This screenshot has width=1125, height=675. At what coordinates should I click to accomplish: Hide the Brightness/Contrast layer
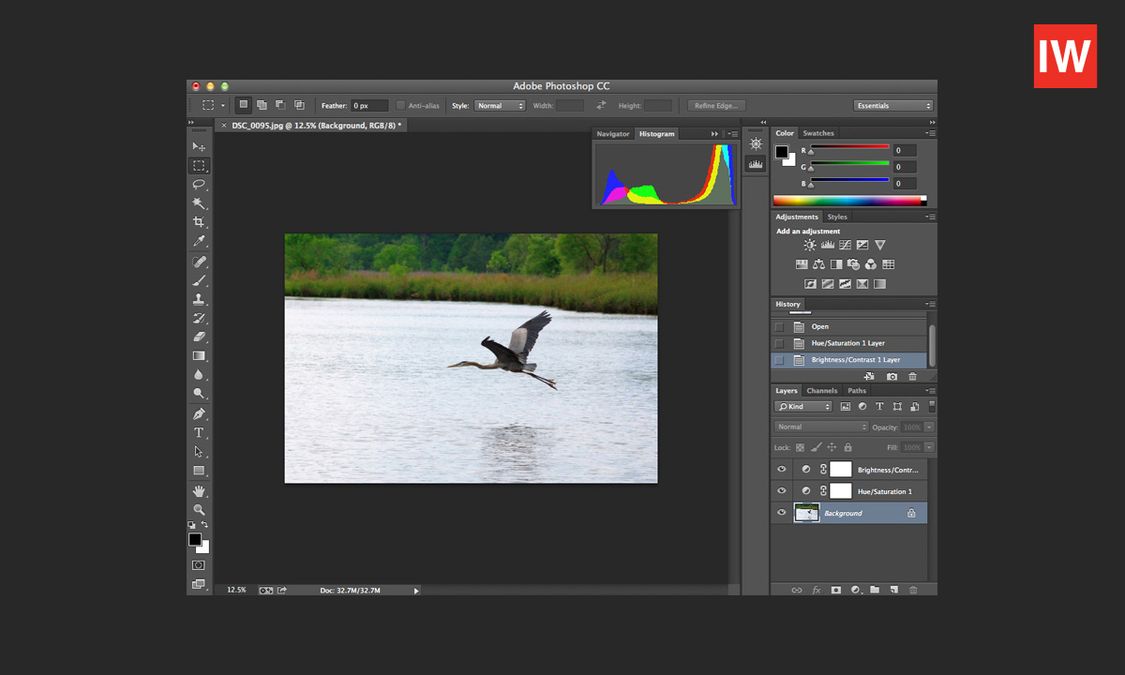coord(781,469)
